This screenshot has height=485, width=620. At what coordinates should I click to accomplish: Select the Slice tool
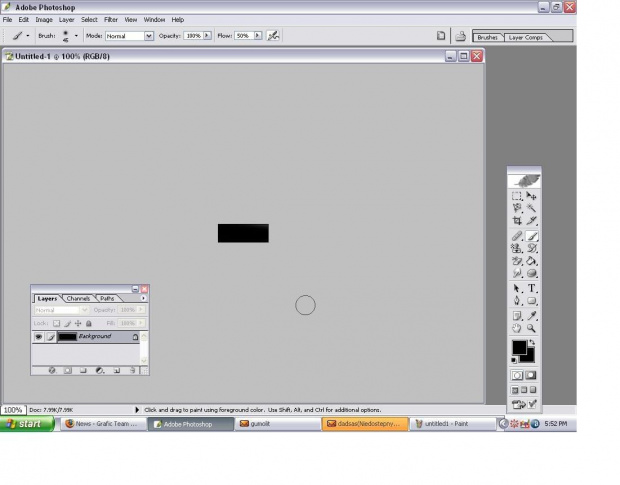pyautogui.click(x=531, y=221)
